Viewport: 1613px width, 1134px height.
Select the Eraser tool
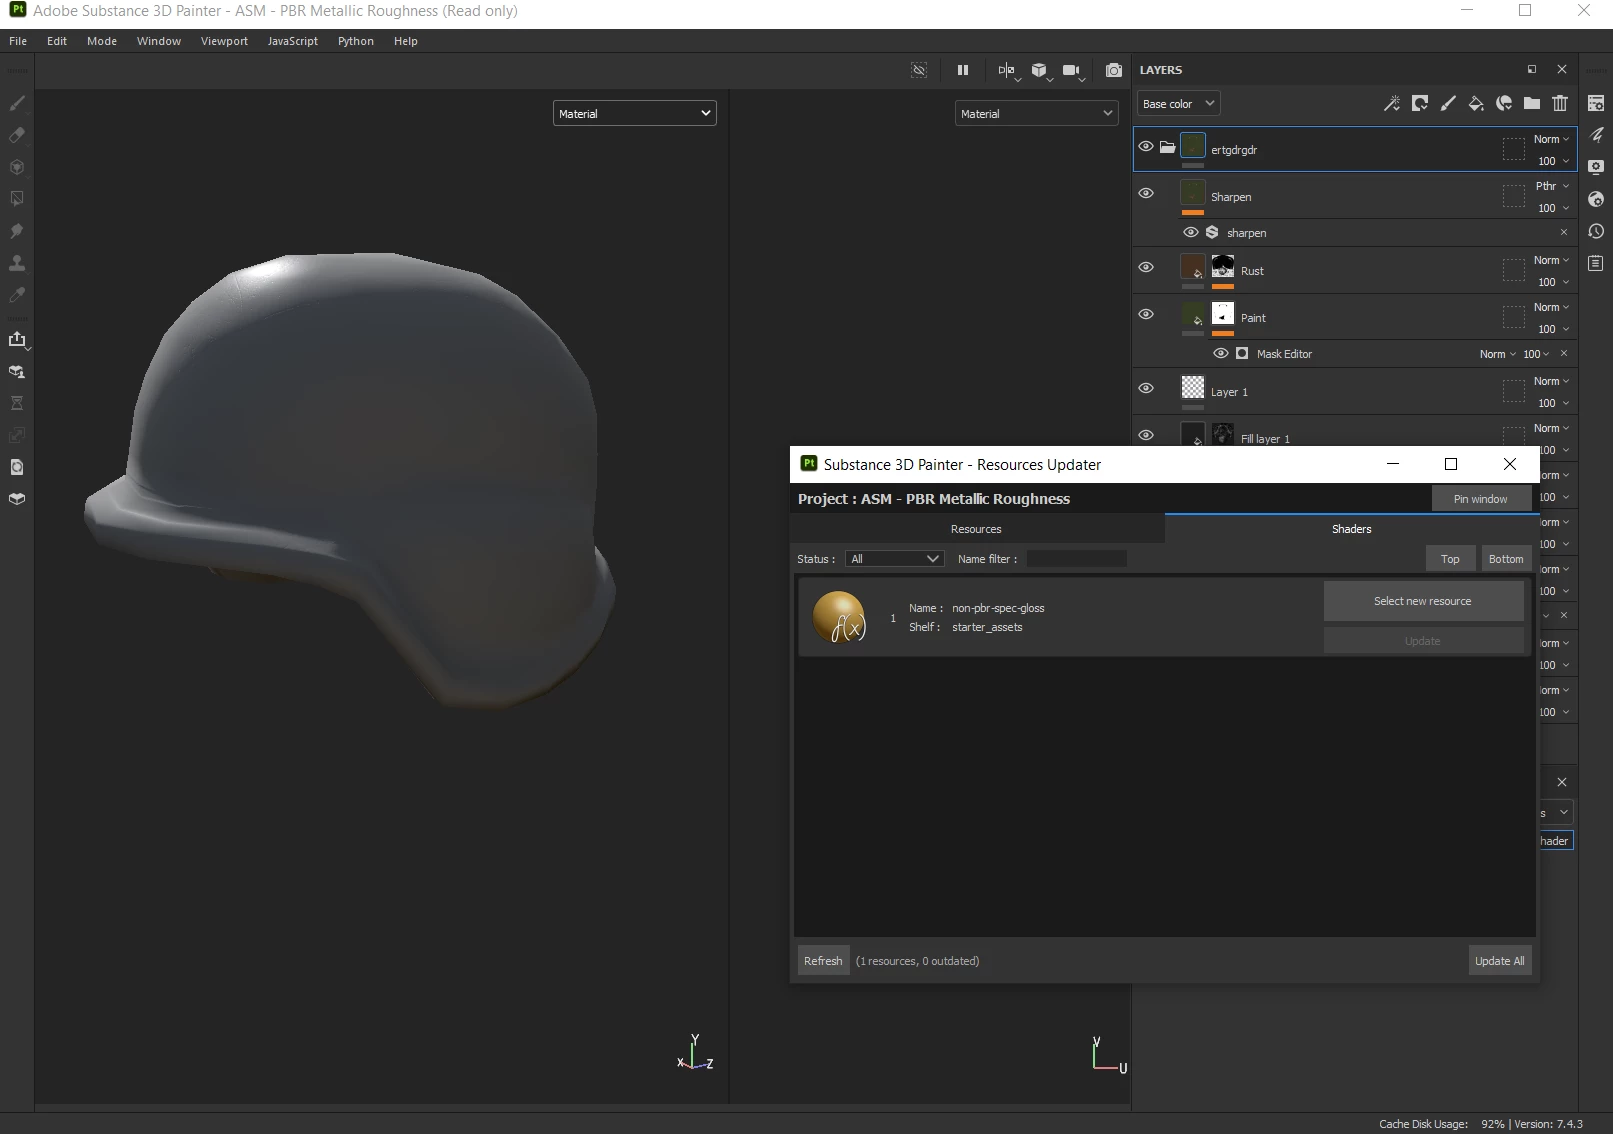17,135
